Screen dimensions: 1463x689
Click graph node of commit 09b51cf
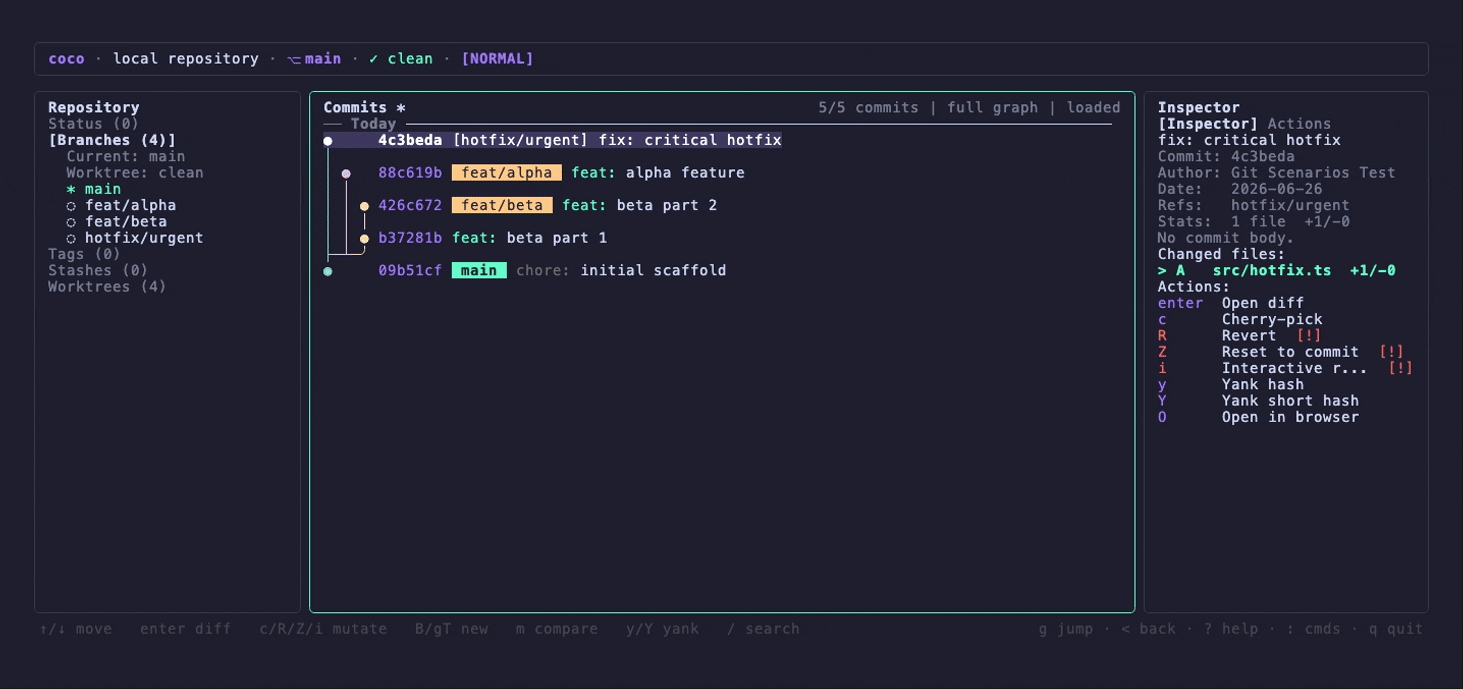(x=328, y=271)
